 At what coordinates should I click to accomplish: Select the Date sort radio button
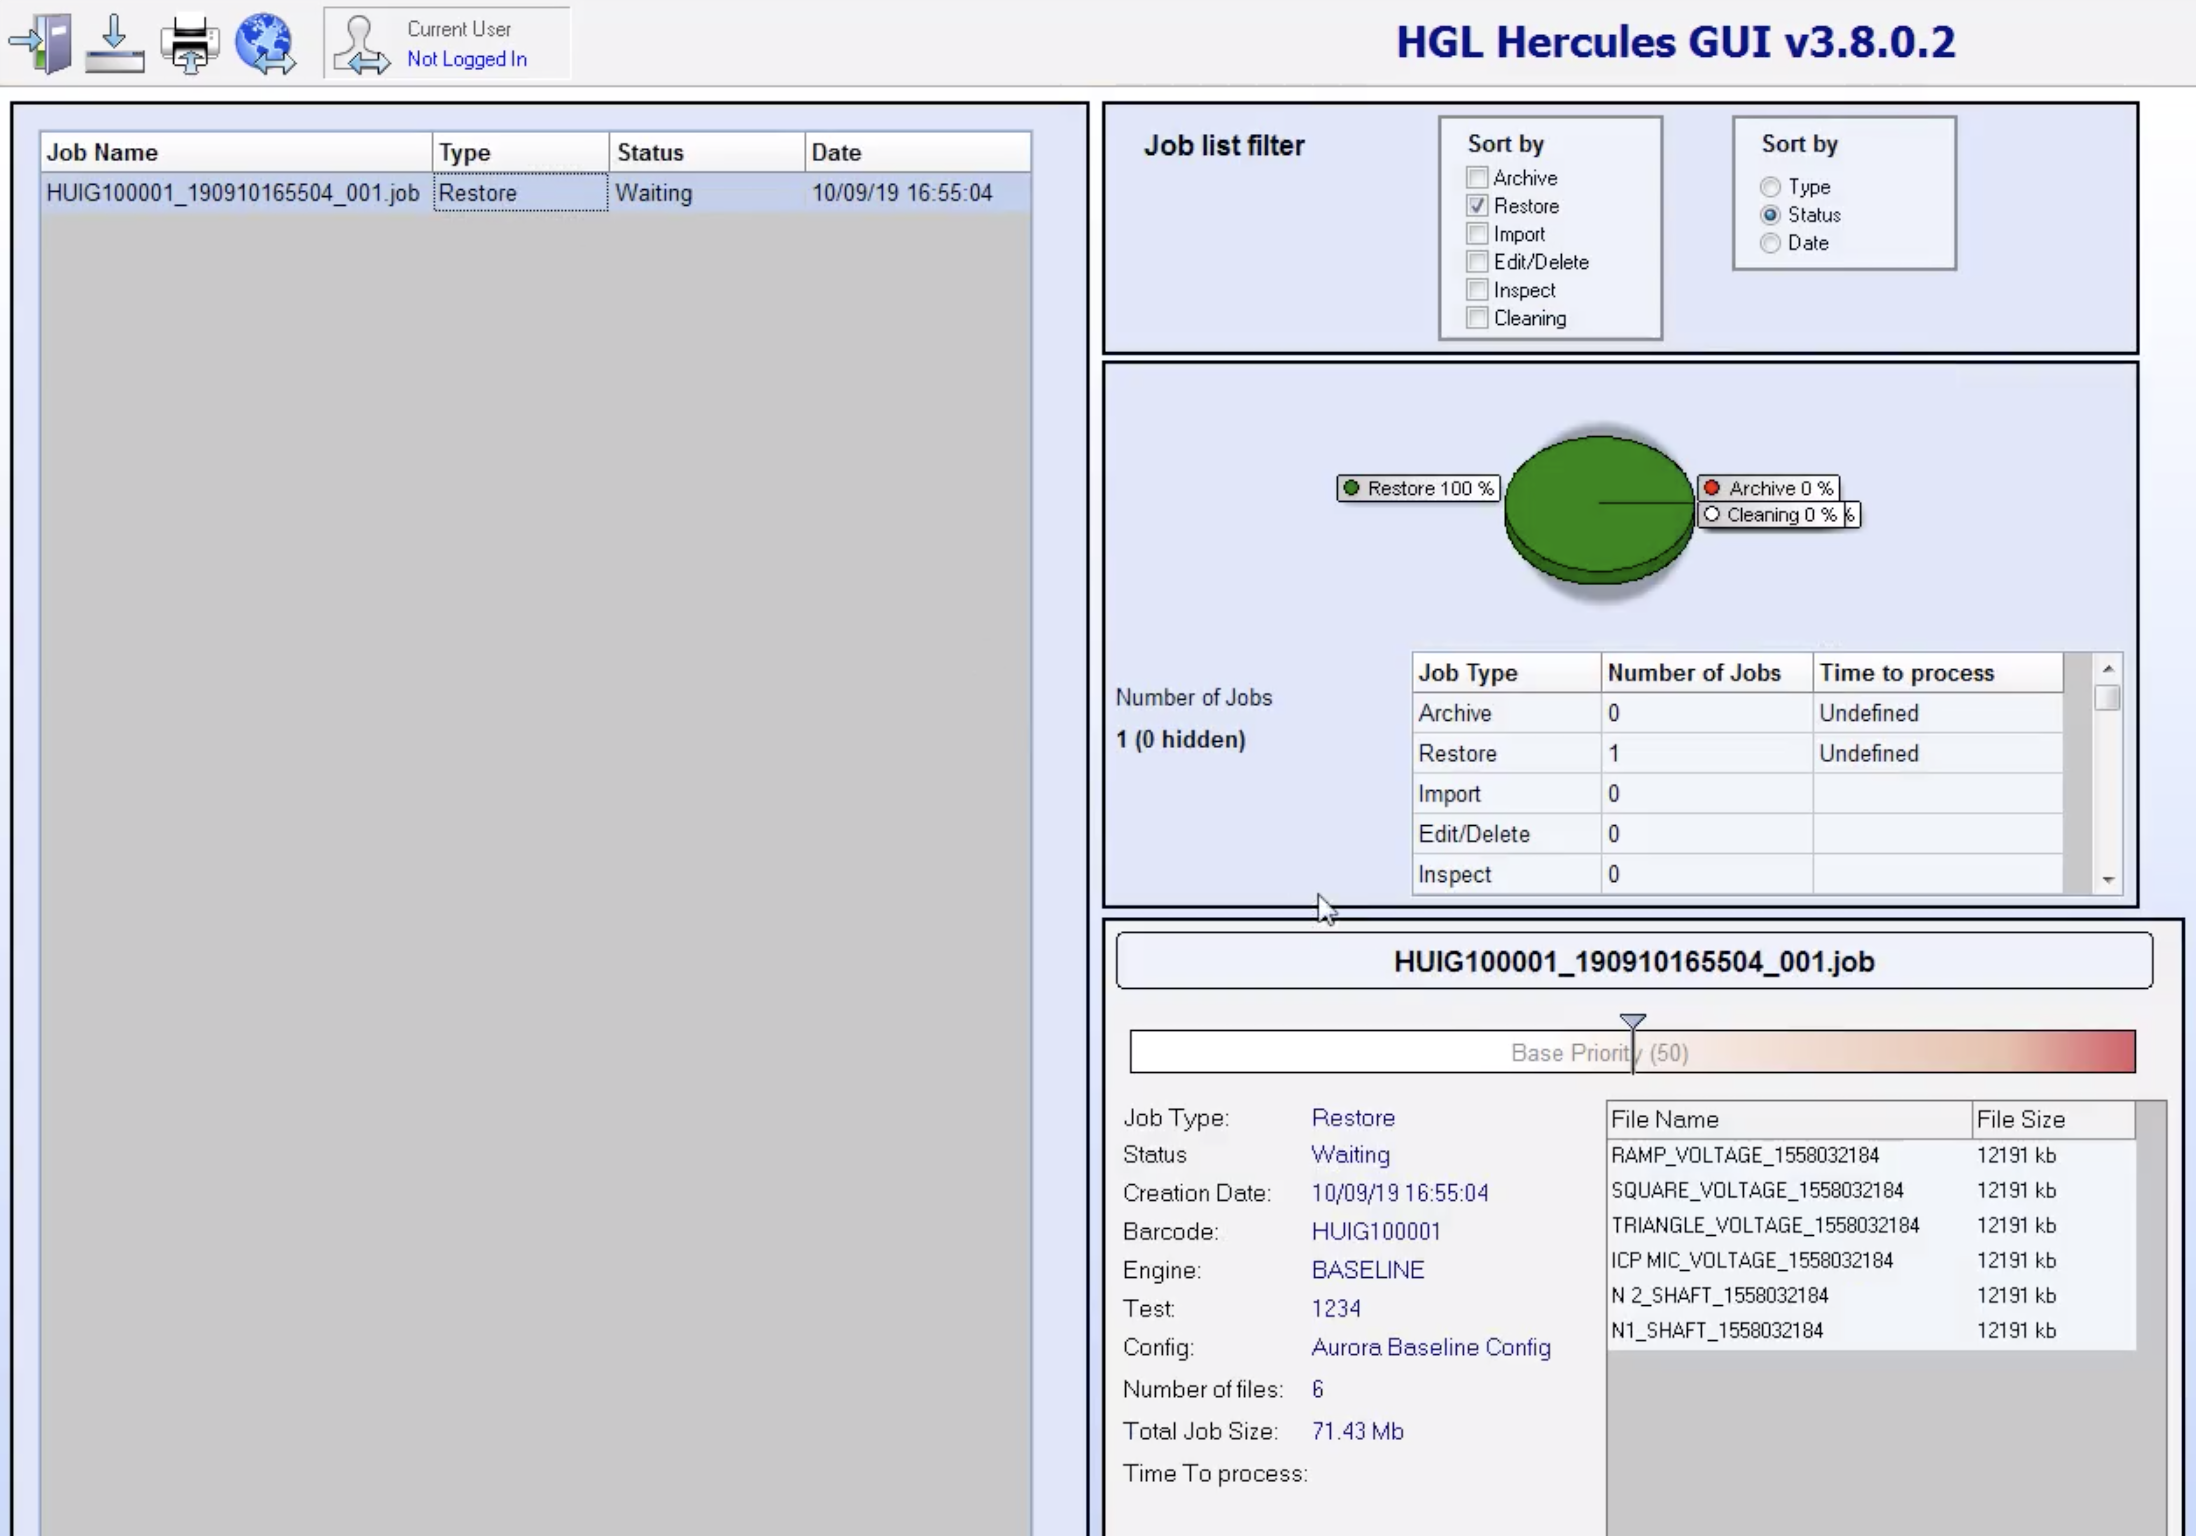(x=1771, y=243)
